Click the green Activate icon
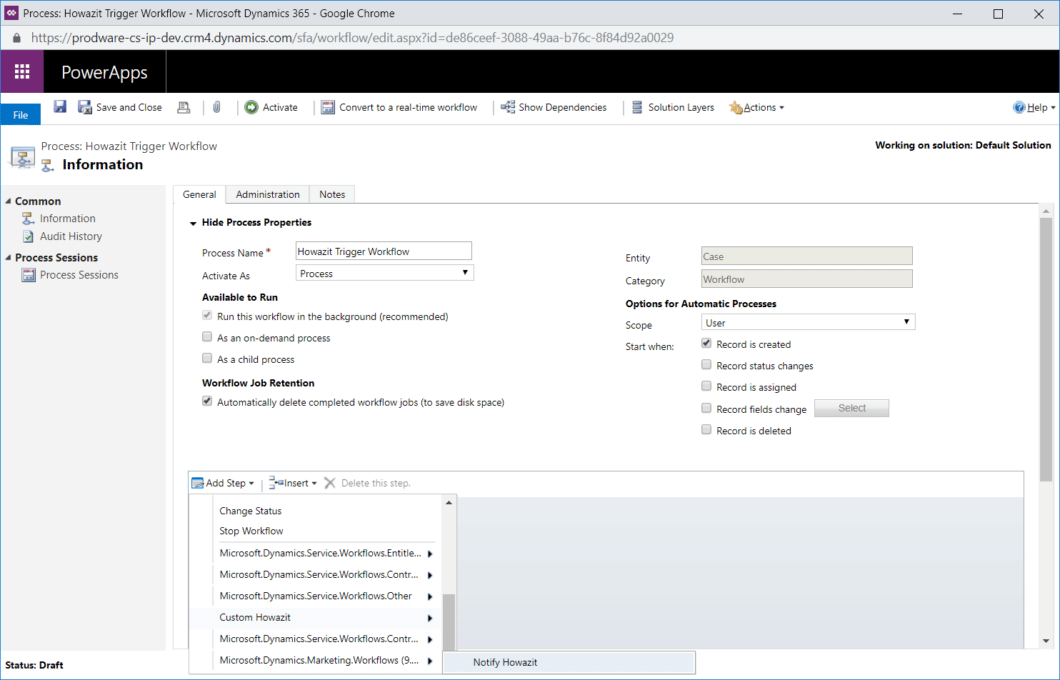This screenshot has height=680, width=1060. pyautogui.click(x=251, y=107)
